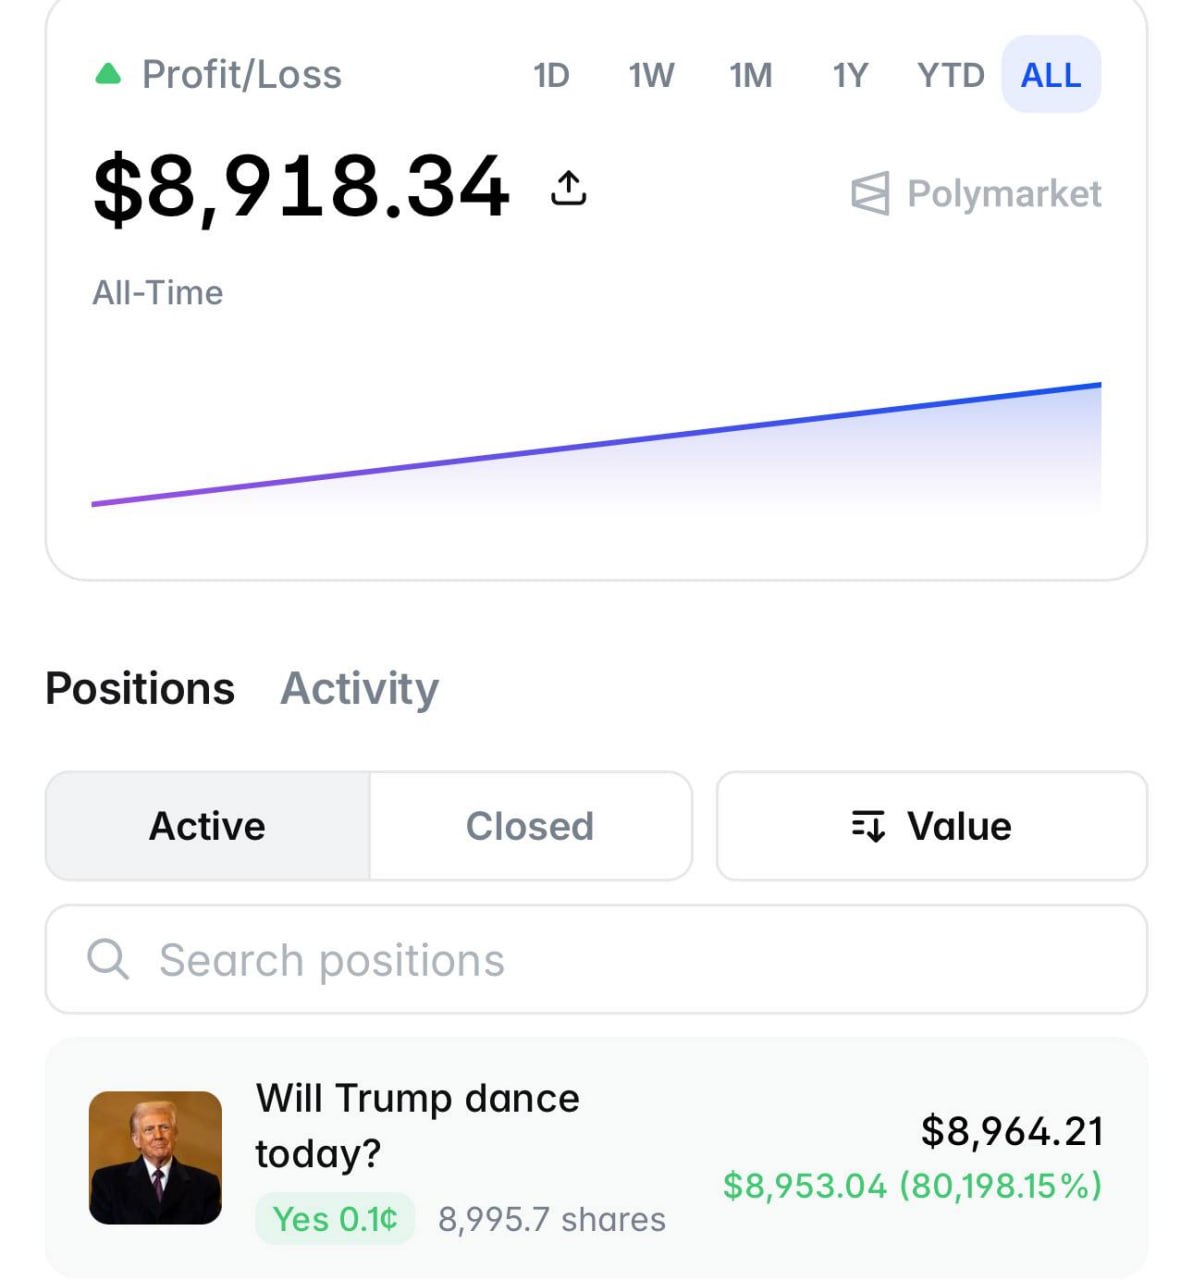Open the Trump market thumbnail image

point(155,1157)
